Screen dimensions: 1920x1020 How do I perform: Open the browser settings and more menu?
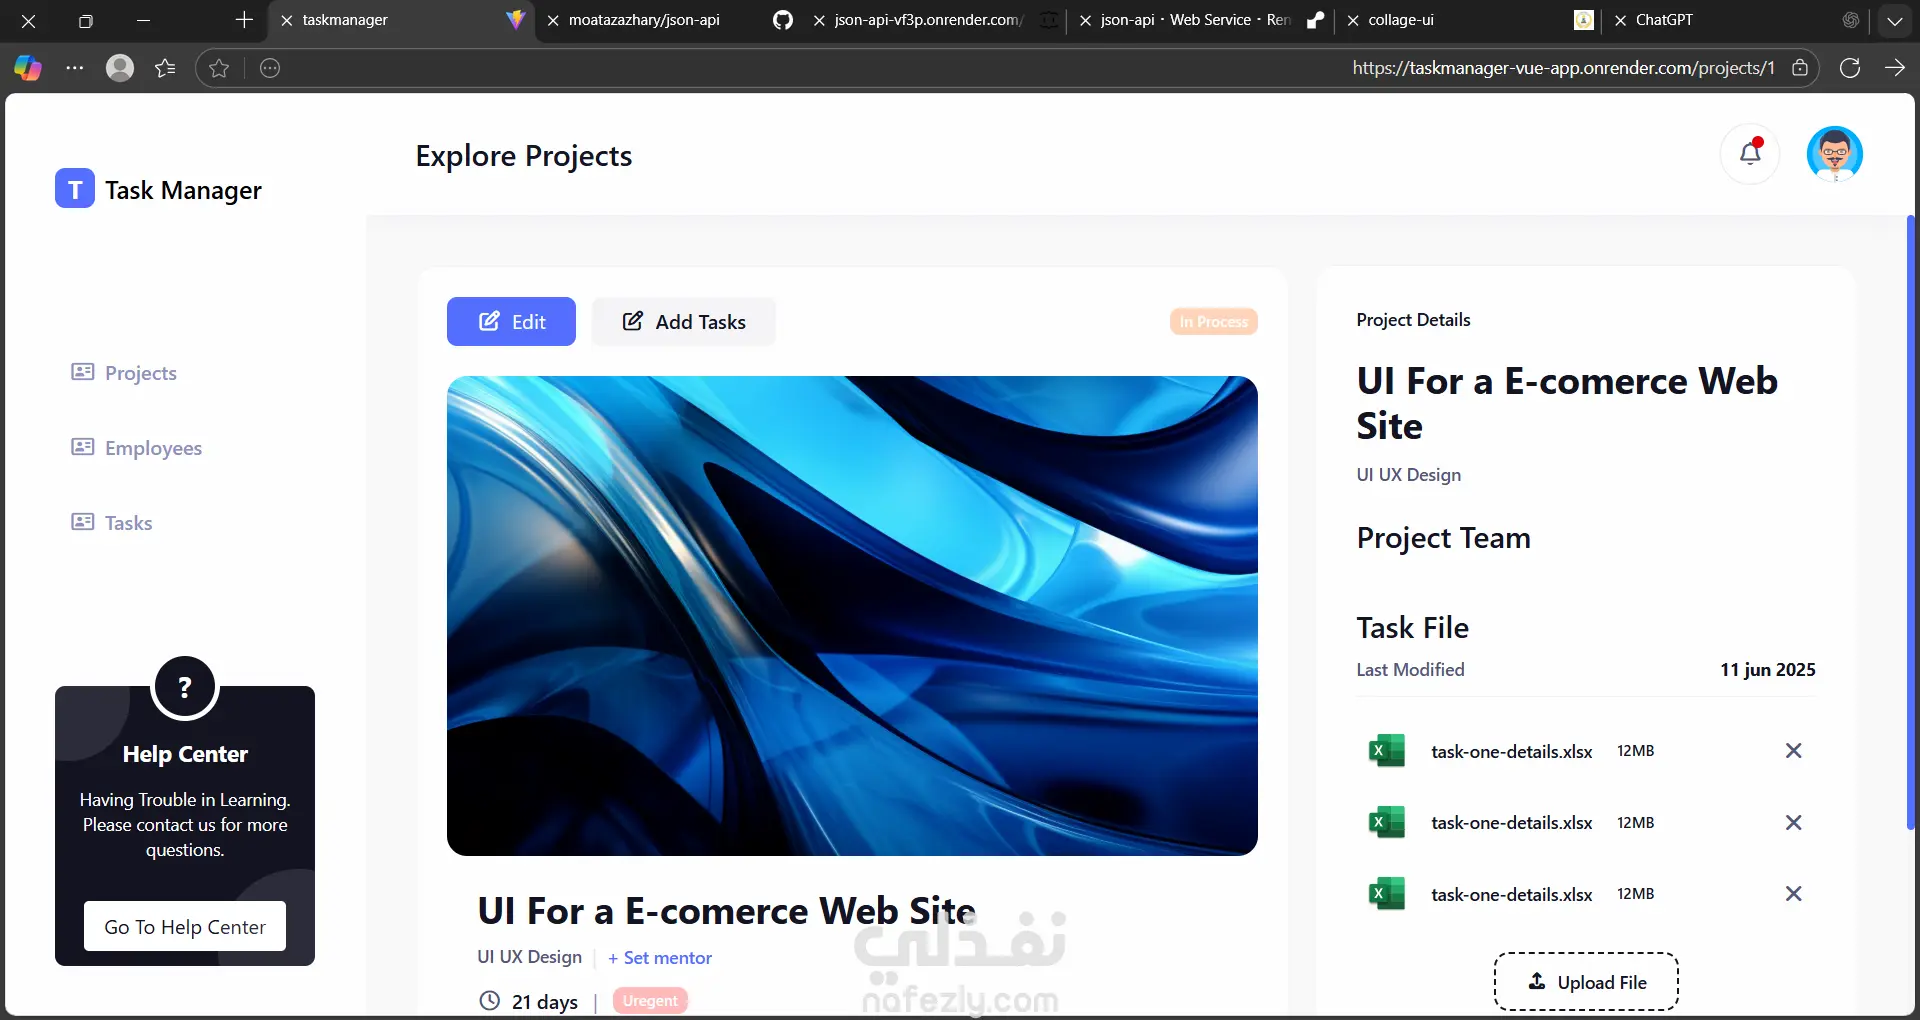click(x=75, y=68)
